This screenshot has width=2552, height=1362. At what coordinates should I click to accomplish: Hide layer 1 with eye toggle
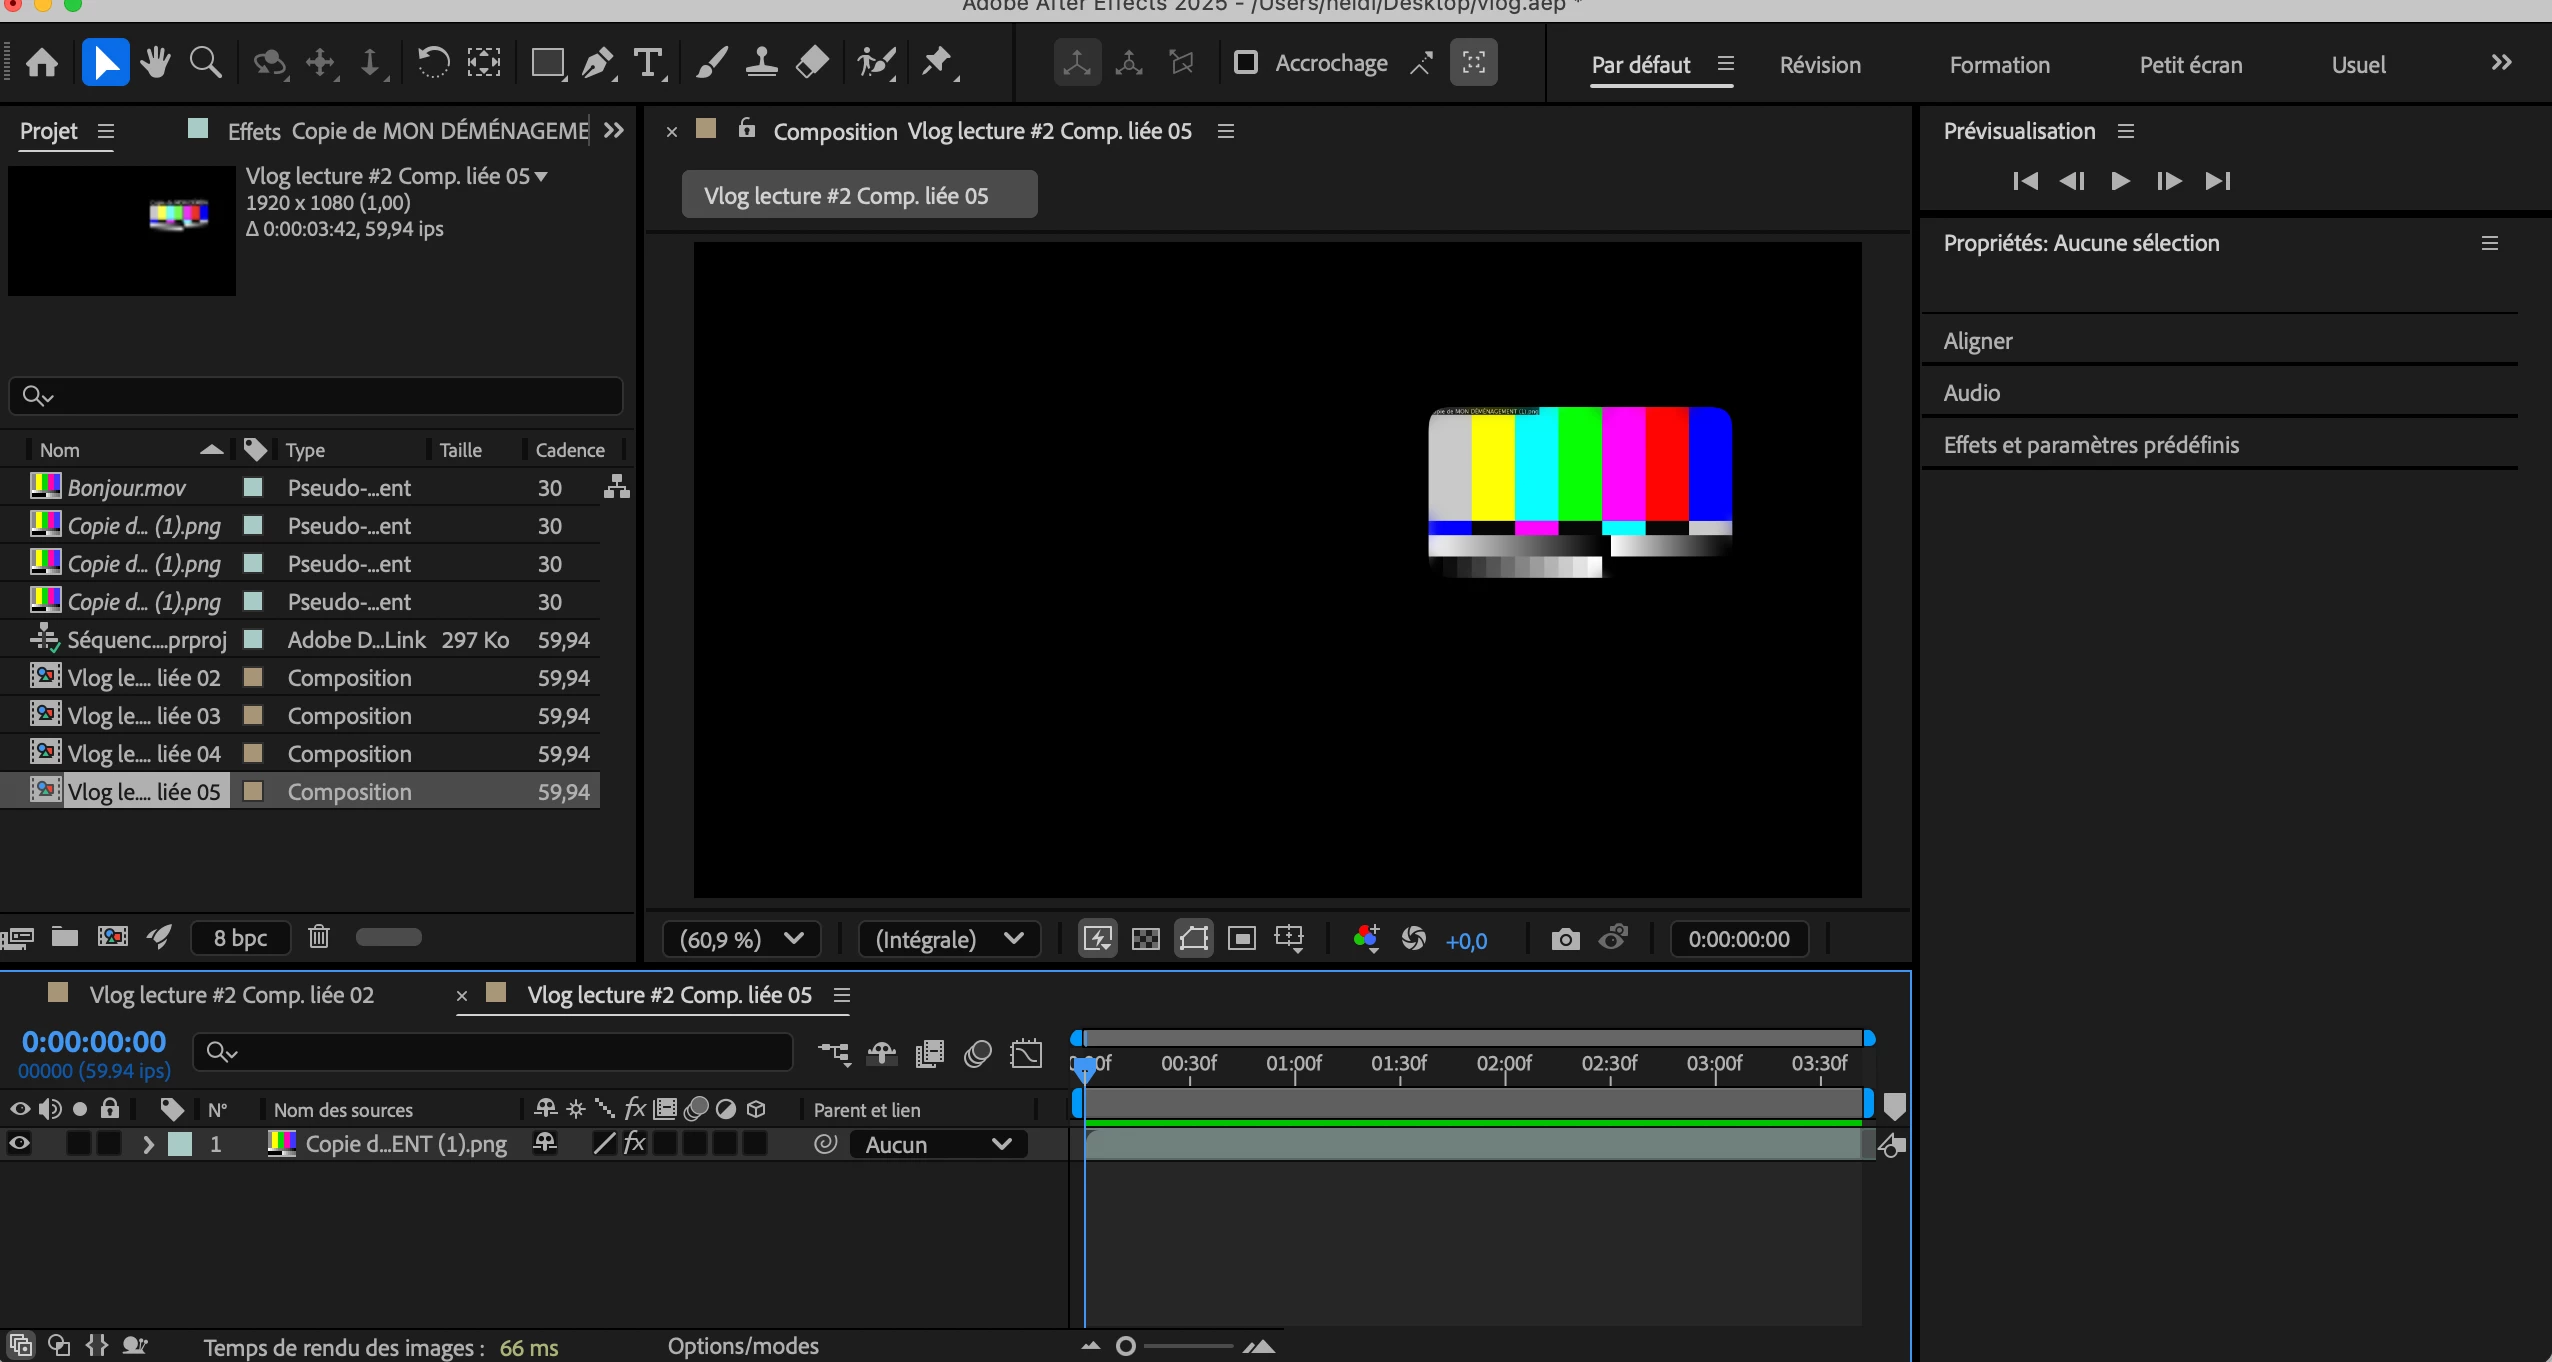tap(19, 1144)
